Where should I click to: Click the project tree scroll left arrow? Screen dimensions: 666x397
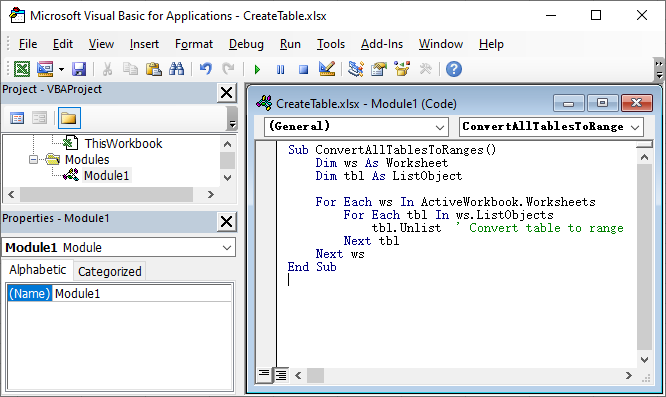(x=11, y=194)
